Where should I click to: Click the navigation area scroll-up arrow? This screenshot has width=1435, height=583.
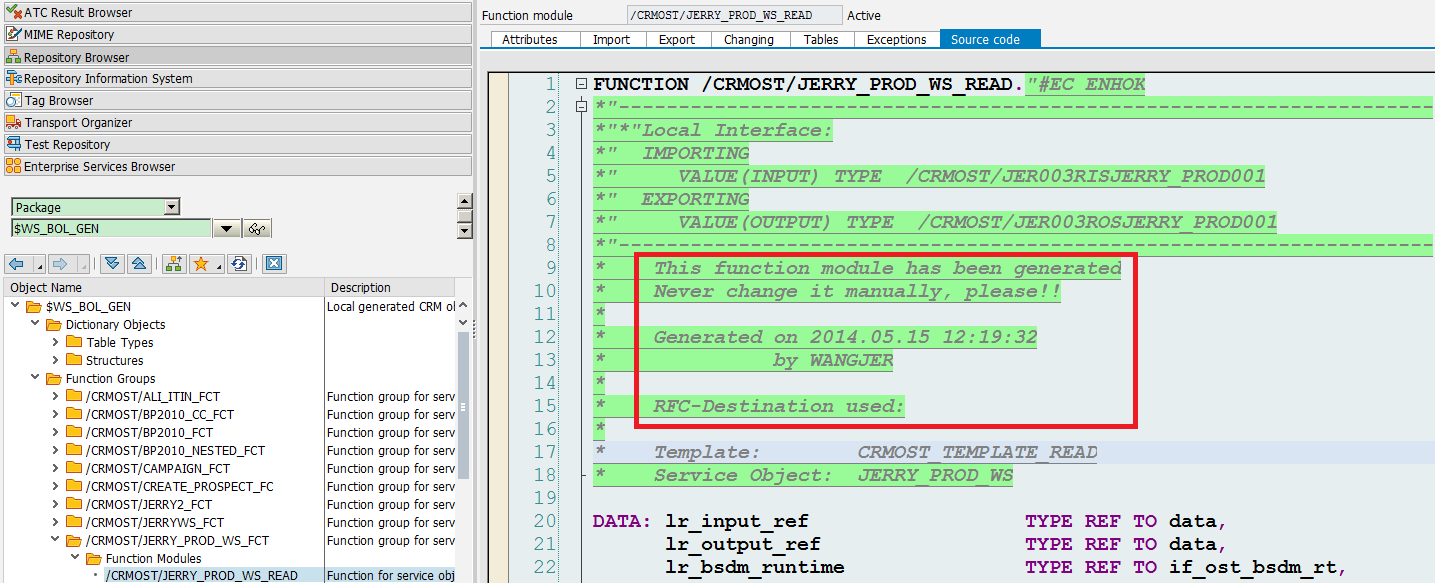[x=464, y=201]
